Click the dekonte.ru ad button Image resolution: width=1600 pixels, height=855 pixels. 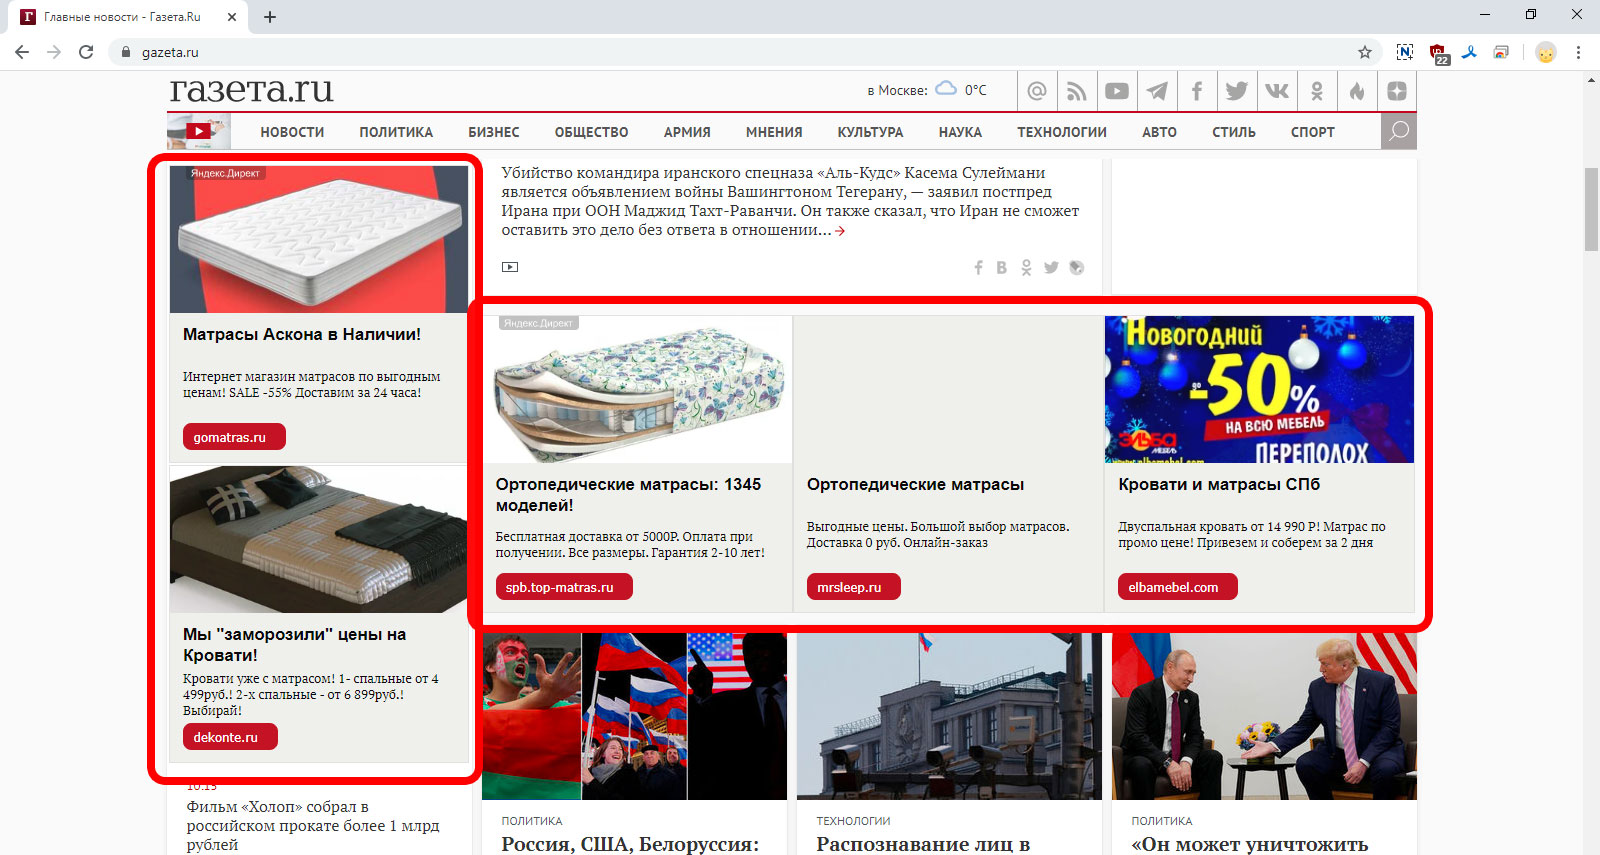pos(230,737)
